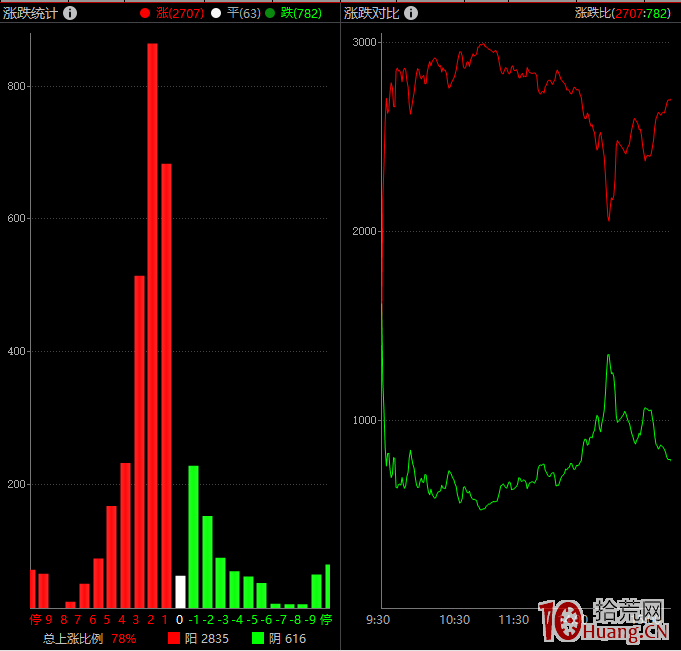The height and width of the screenshot is (651, 681).
Task: Click red square legend for 阳 2835
Action: point(174,638)
